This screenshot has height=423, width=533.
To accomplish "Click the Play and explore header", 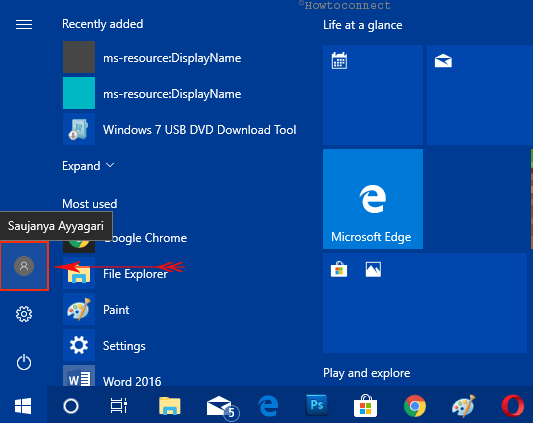I will [x=366, y=373].
